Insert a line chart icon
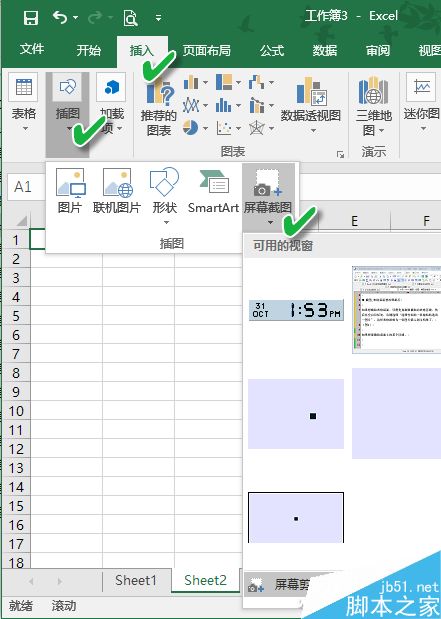 (191, 105)
